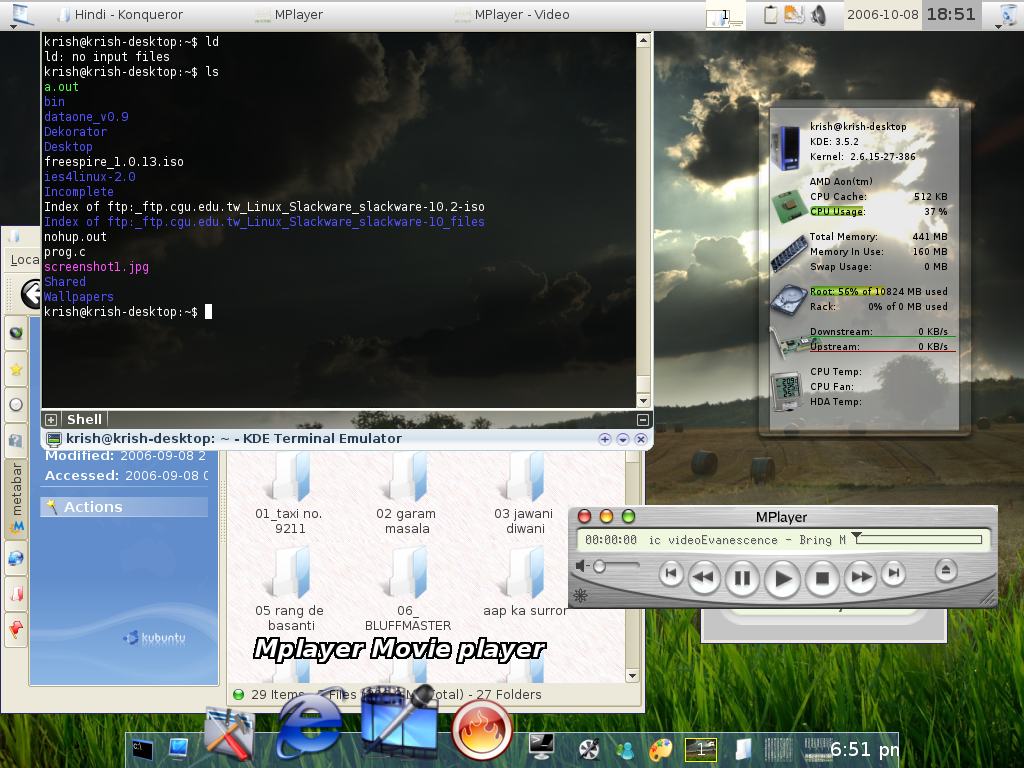
Task: Click 'CPU Usage' in system monitor widget
Action: [x=837, y=212]
